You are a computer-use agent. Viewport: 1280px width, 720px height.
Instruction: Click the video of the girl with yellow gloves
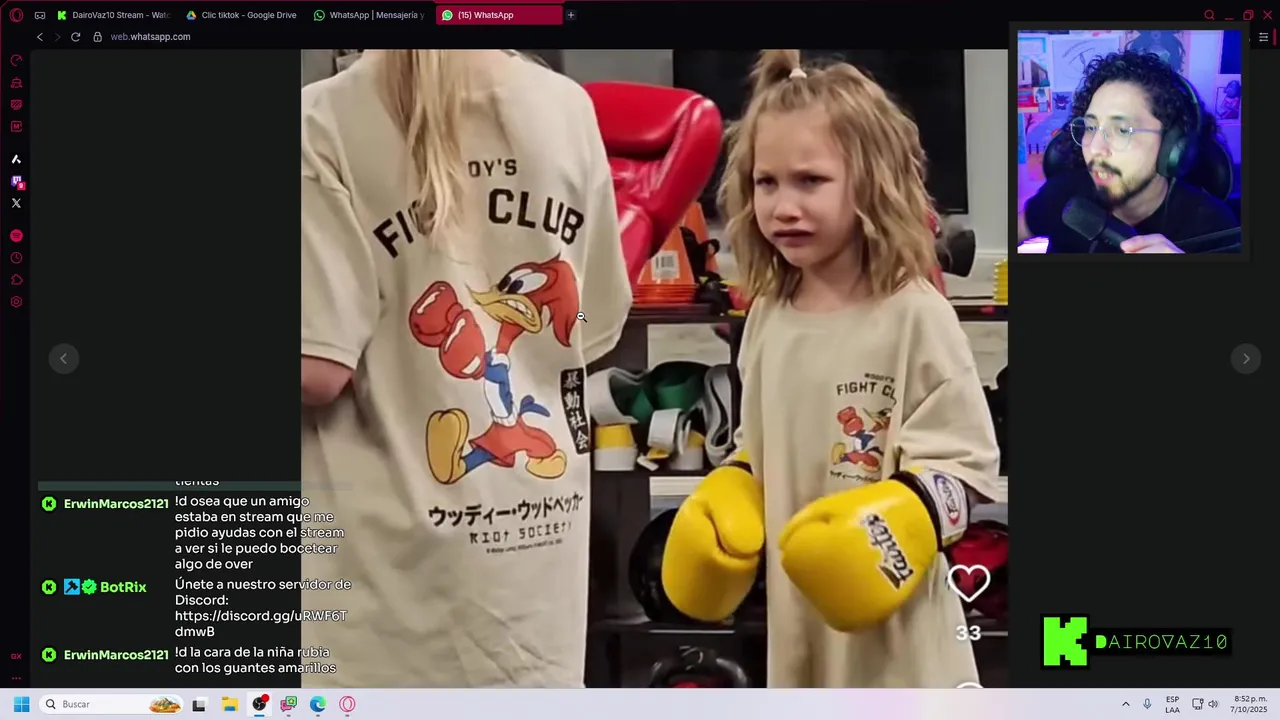(x=654, y=368)
